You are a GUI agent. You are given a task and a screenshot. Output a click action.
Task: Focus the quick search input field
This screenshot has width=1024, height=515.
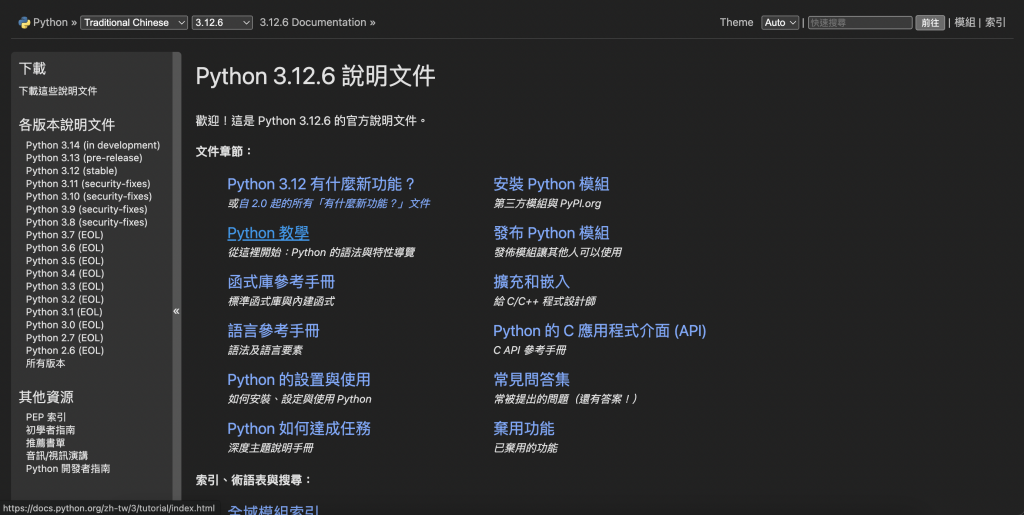click(x=860, y=22)
